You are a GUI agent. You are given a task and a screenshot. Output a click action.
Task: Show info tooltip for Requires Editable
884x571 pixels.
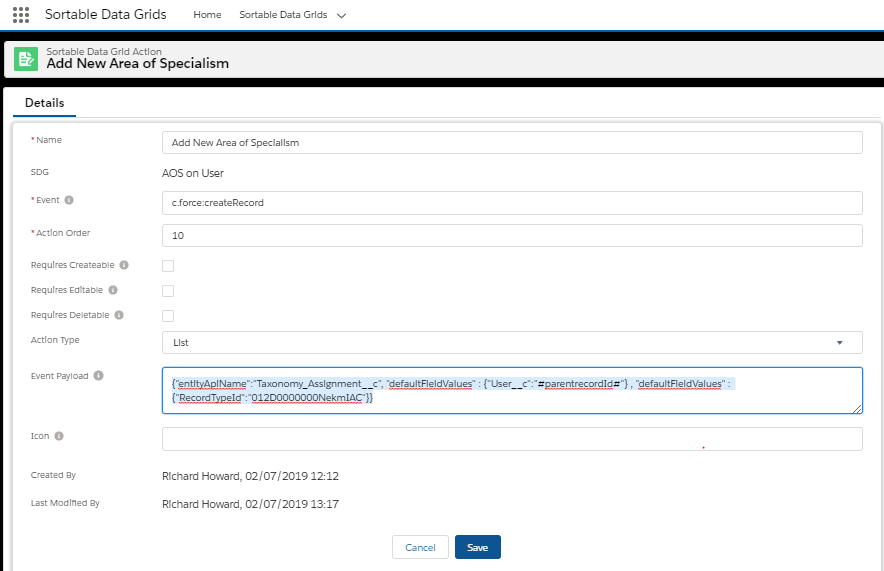point(113,290)
